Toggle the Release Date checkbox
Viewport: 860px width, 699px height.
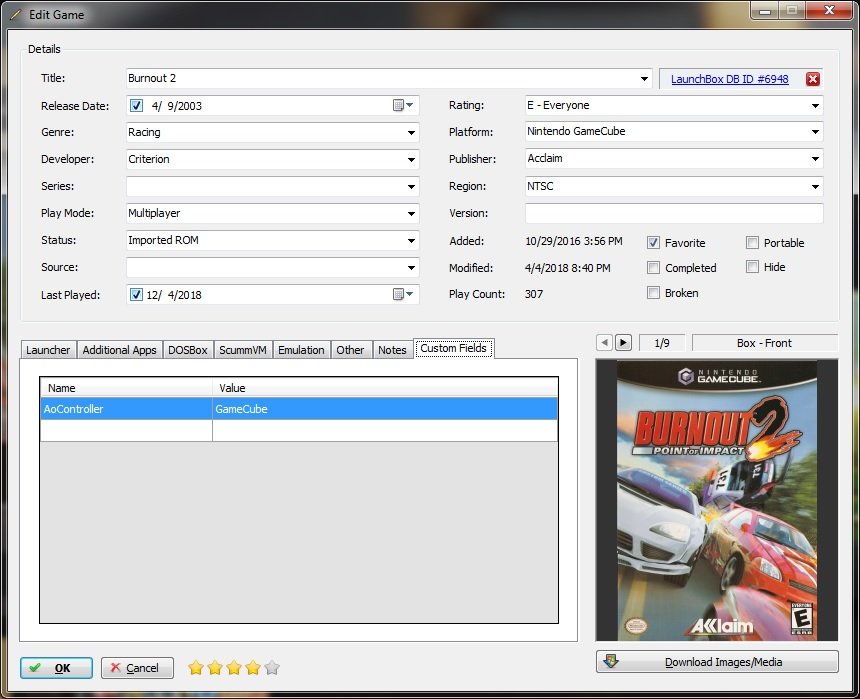coord(136,105)
